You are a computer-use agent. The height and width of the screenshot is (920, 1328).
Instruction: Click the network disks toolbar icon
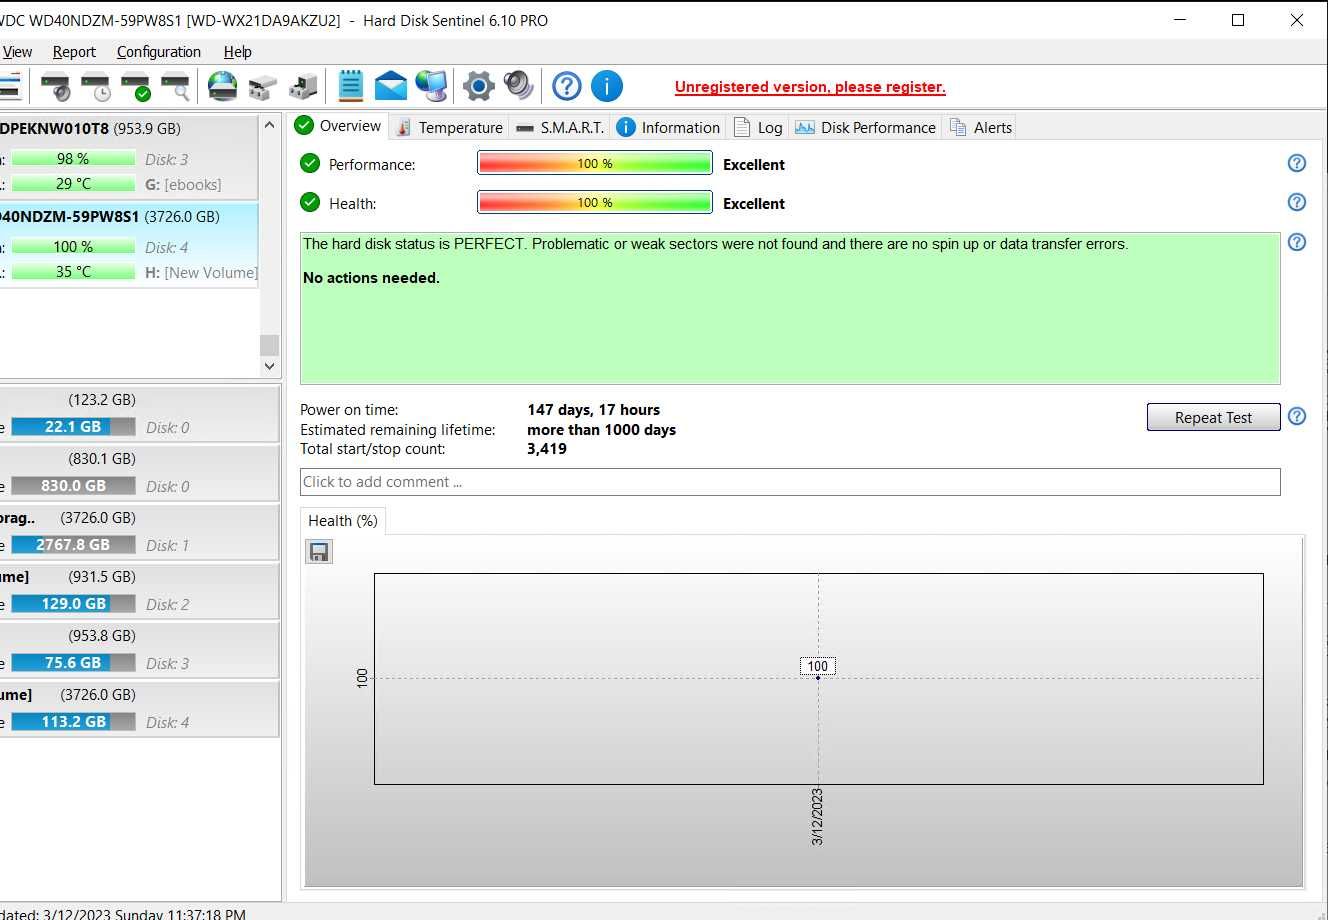coord(262,87)
